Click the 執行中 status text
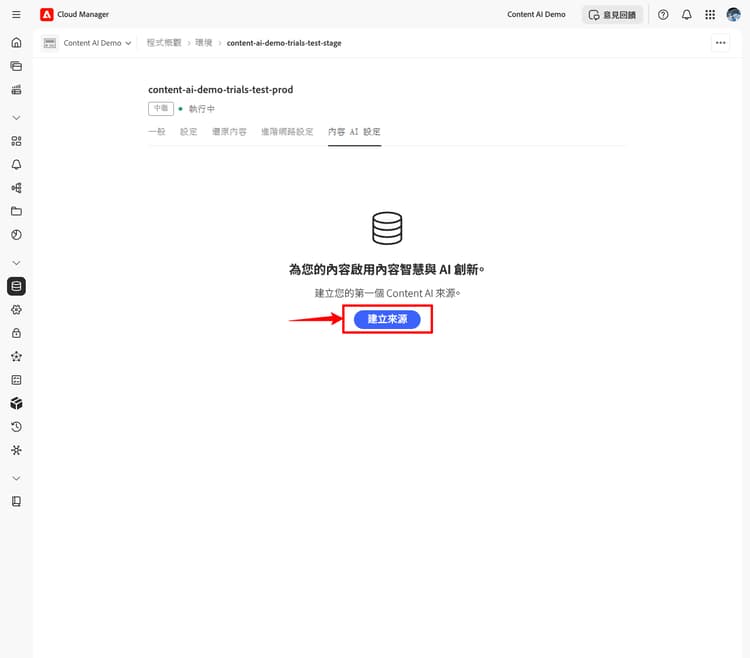This screenshot has width=750, height=658. [x=201, y=109]
